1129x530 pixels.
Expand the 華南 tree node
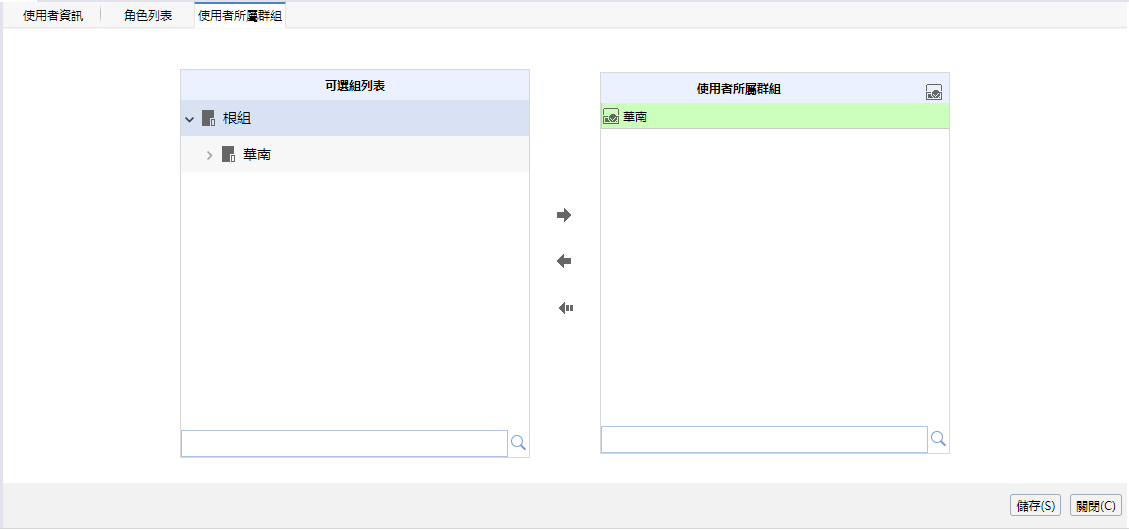209,155
